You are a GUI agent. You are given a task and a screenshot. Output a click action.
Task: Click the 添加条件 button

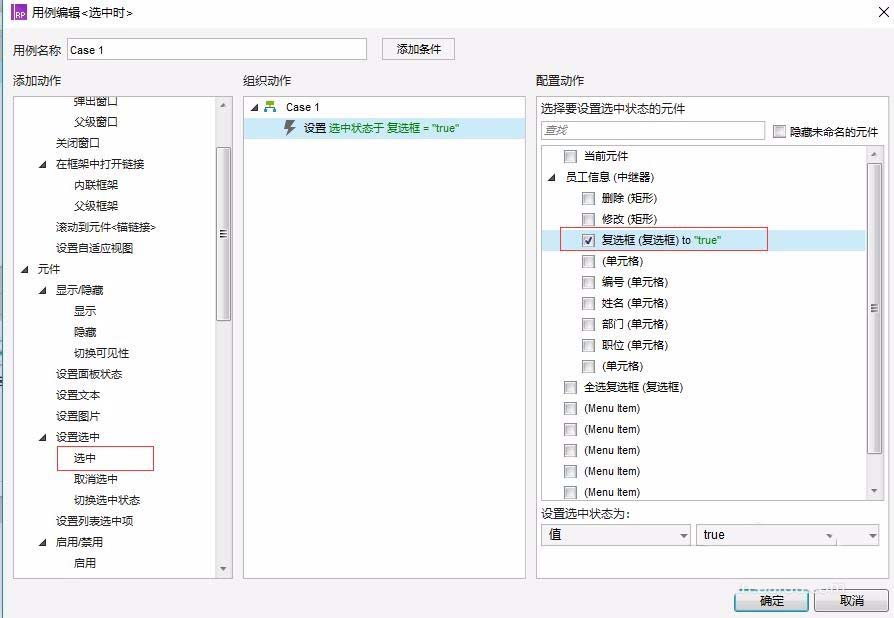(x=418, y=49)
